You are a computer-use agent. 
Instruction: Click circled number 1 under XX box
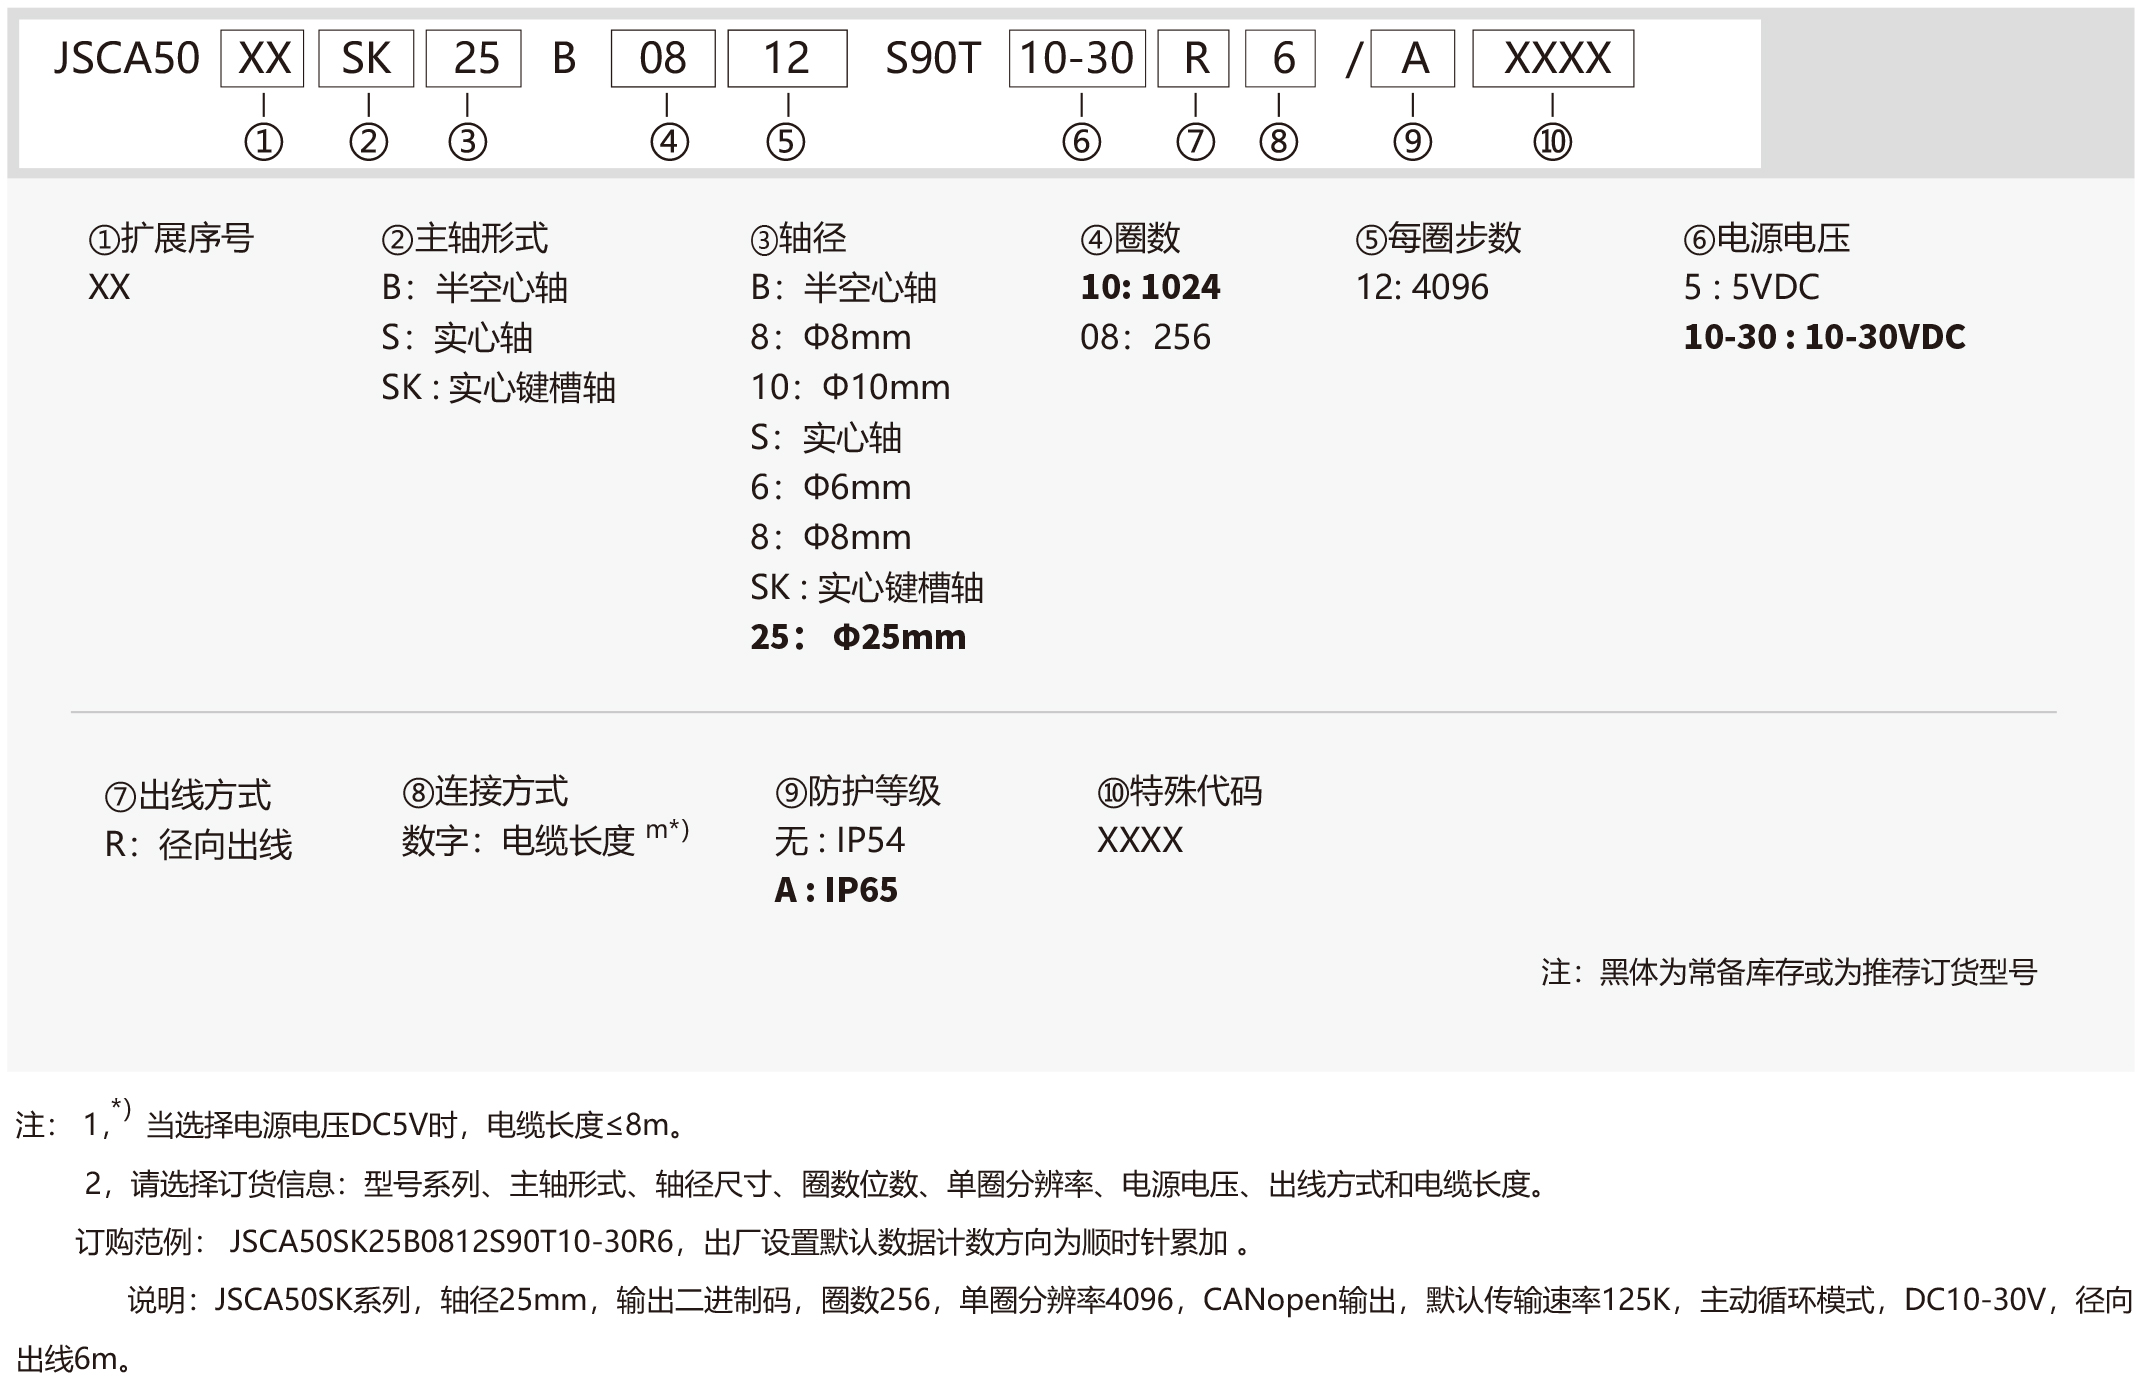point(263,142)
